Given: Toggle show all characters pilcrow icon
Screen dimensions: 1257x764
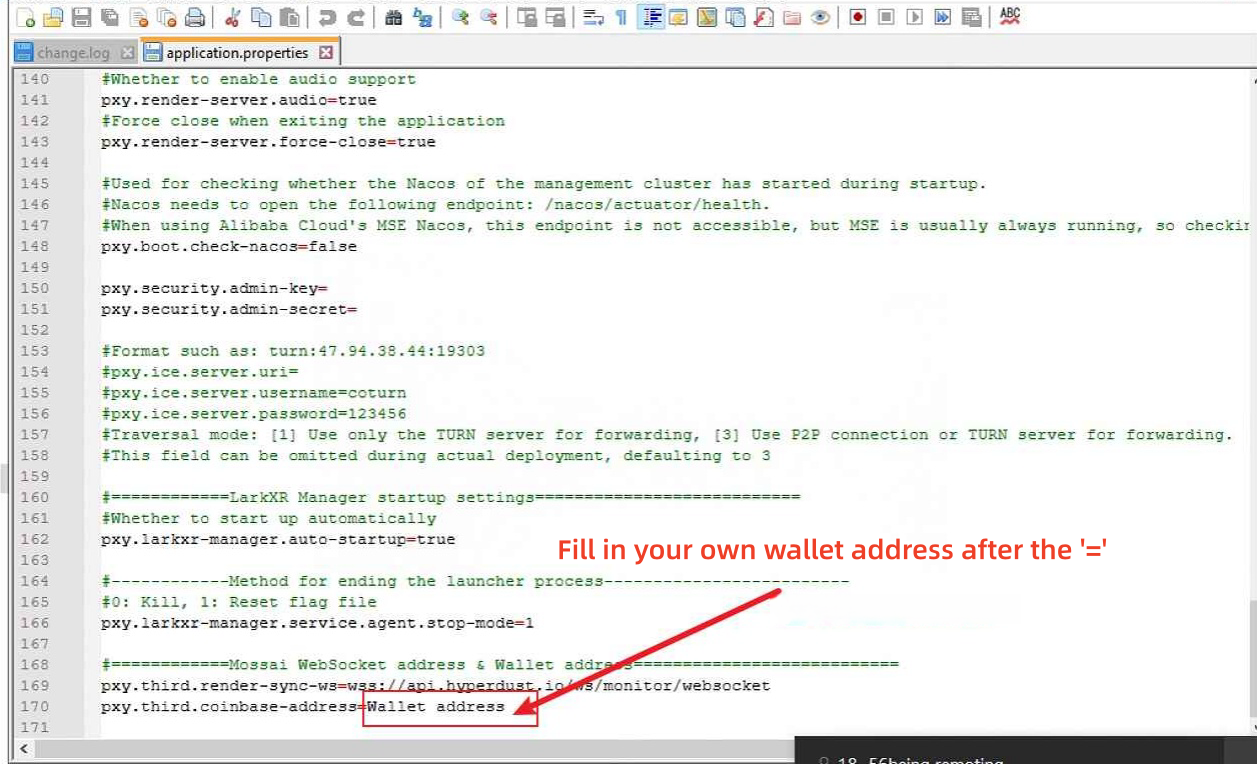Looking at the screenshot, I should click(621, 17).
